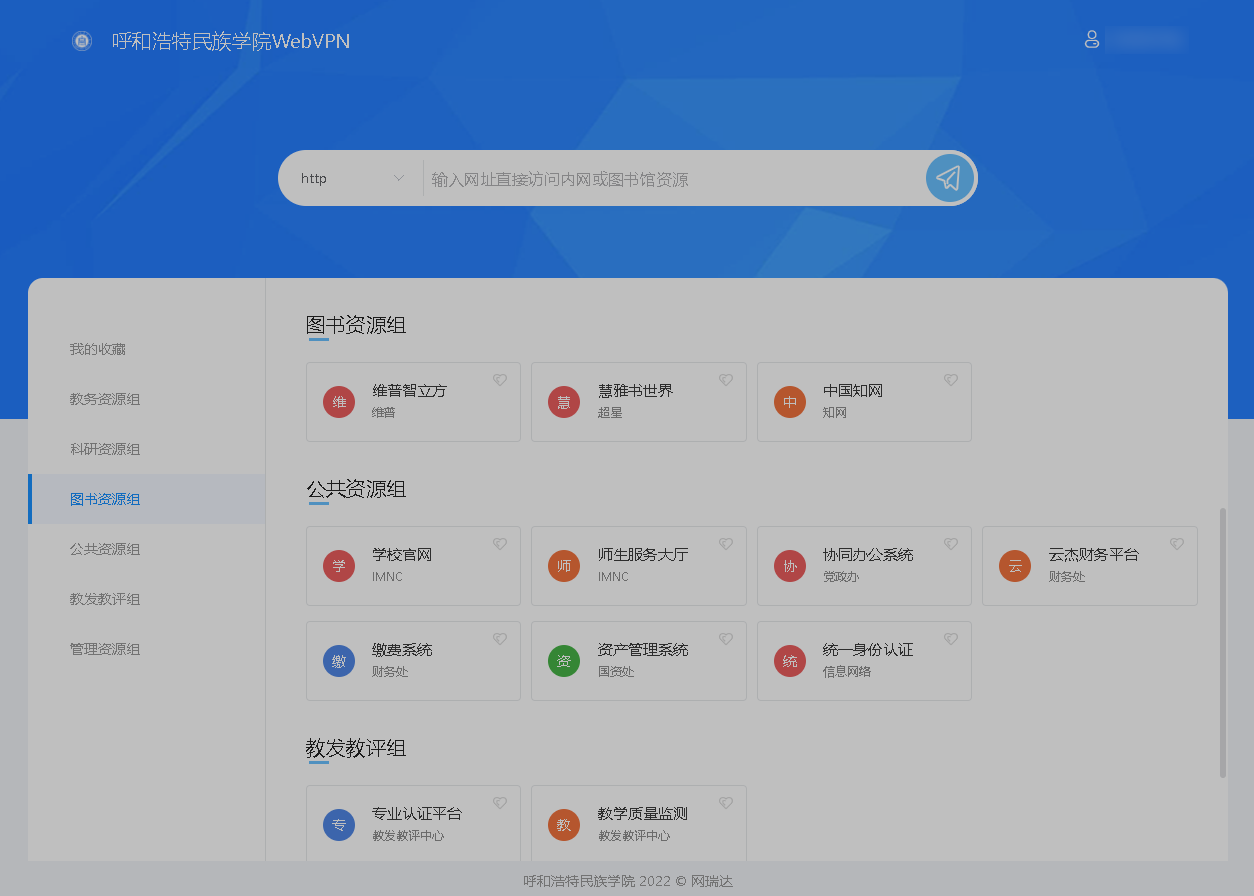
Task: Toggle favorite heart on 慧雅书世界 card
Action: [726, 380]
